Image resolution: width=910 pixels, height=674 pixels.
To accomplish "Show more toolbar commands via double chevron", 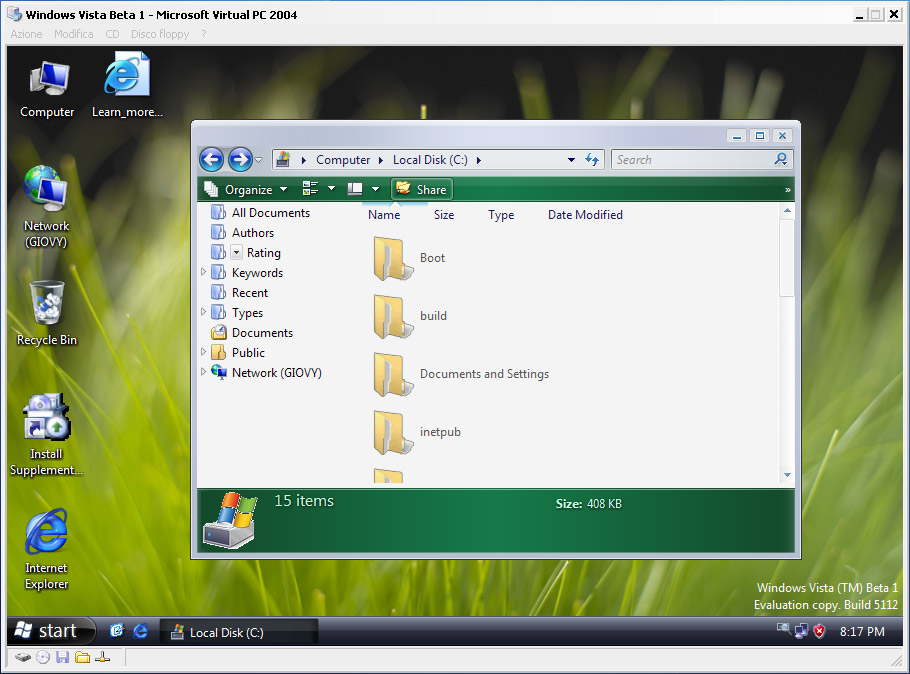I will point(788,190).
